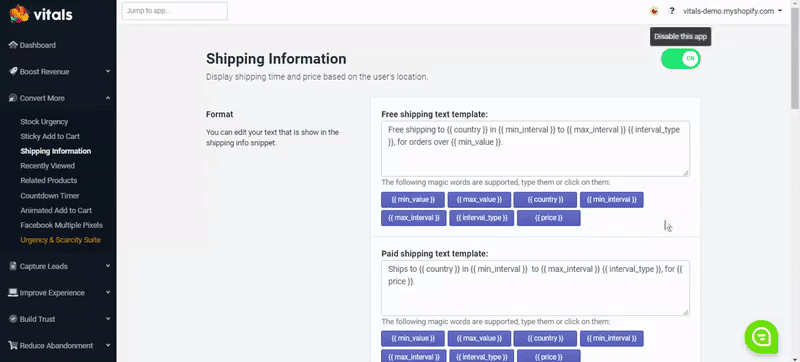Image resolution: width=800 pixels, height=362 pixels.
Task: Open Animated Add to Cart
Action: coord(56,211)
